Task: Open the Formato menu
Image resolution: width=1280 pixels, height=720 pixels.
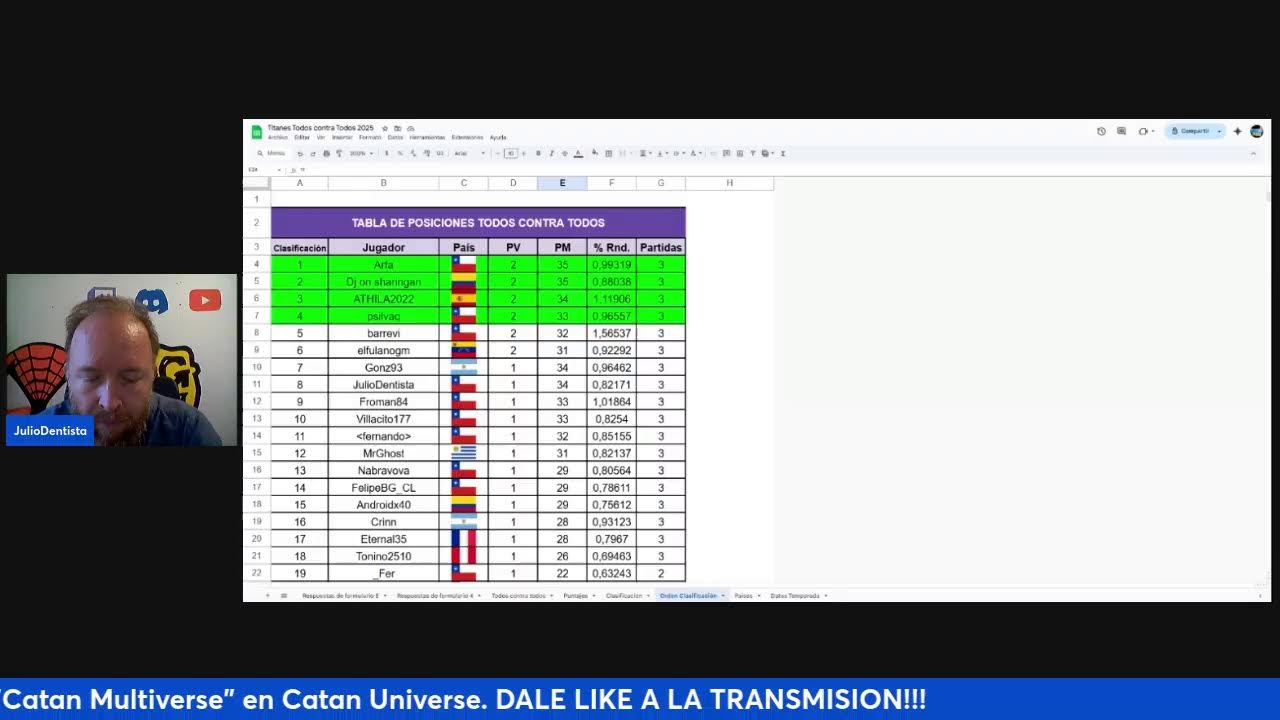Action: [x=370, y=137]
